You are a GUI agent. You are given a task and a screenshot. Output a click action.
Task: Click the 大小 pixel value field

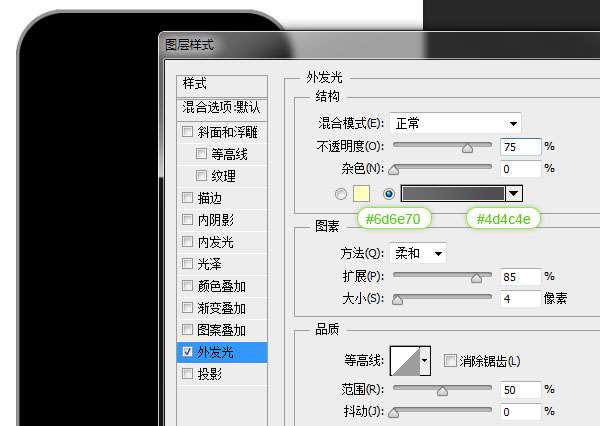520,299
